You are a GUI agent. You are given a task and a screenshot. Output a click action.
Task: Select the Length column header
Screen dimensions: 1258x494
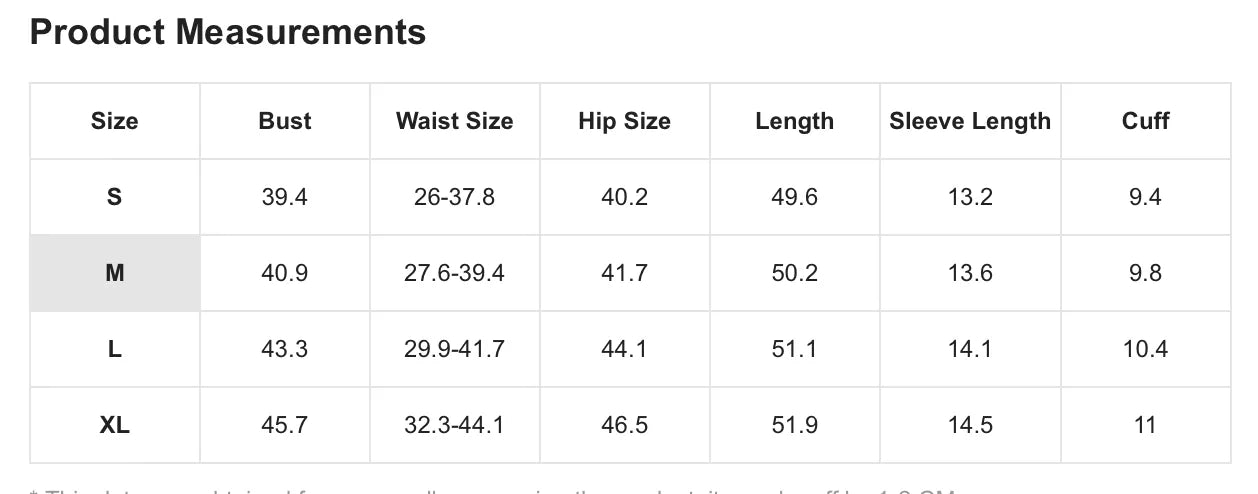point(794,121)
